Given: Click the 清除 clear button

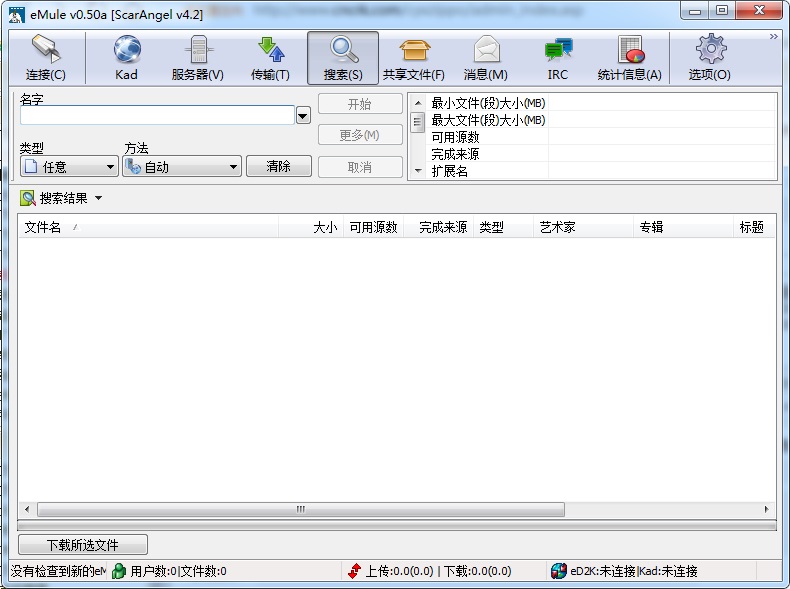Looking at the screenshot, I should pos(279,166).
